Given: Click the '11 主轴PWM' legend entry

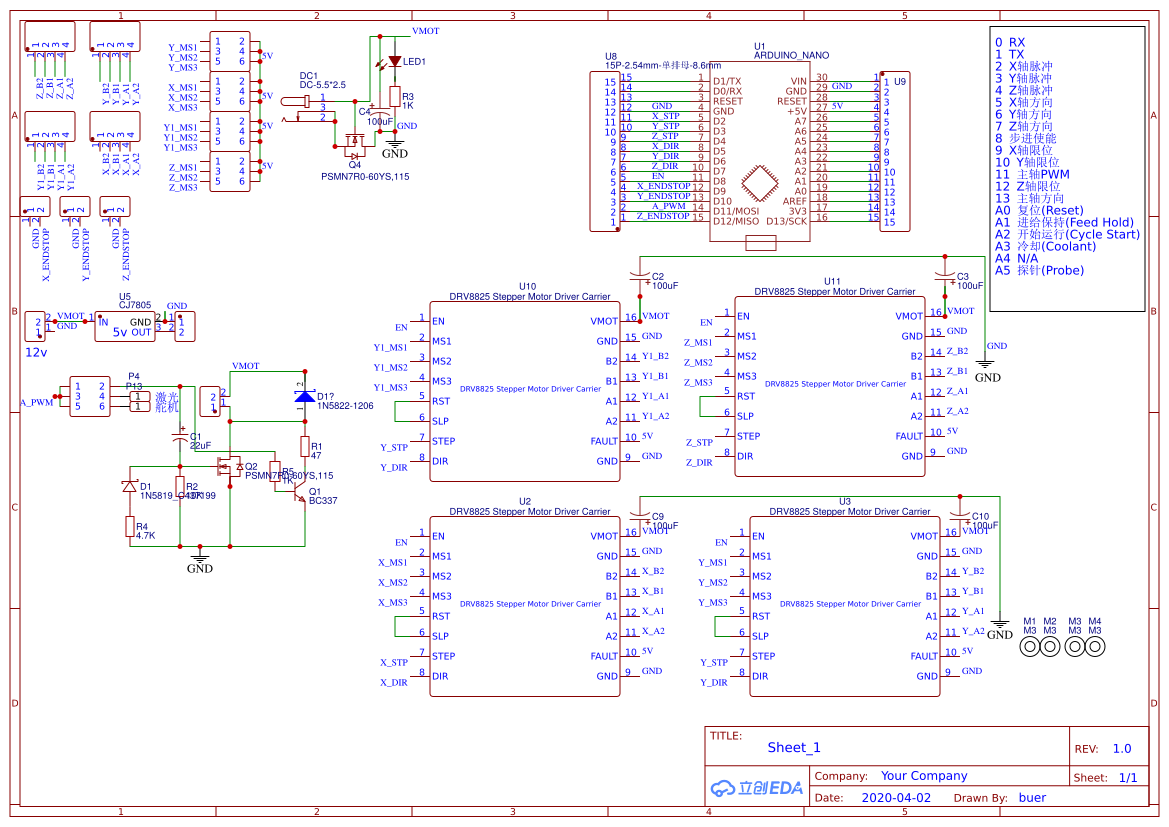Looking at the screenshot, I should click(x=1032, y=174).
